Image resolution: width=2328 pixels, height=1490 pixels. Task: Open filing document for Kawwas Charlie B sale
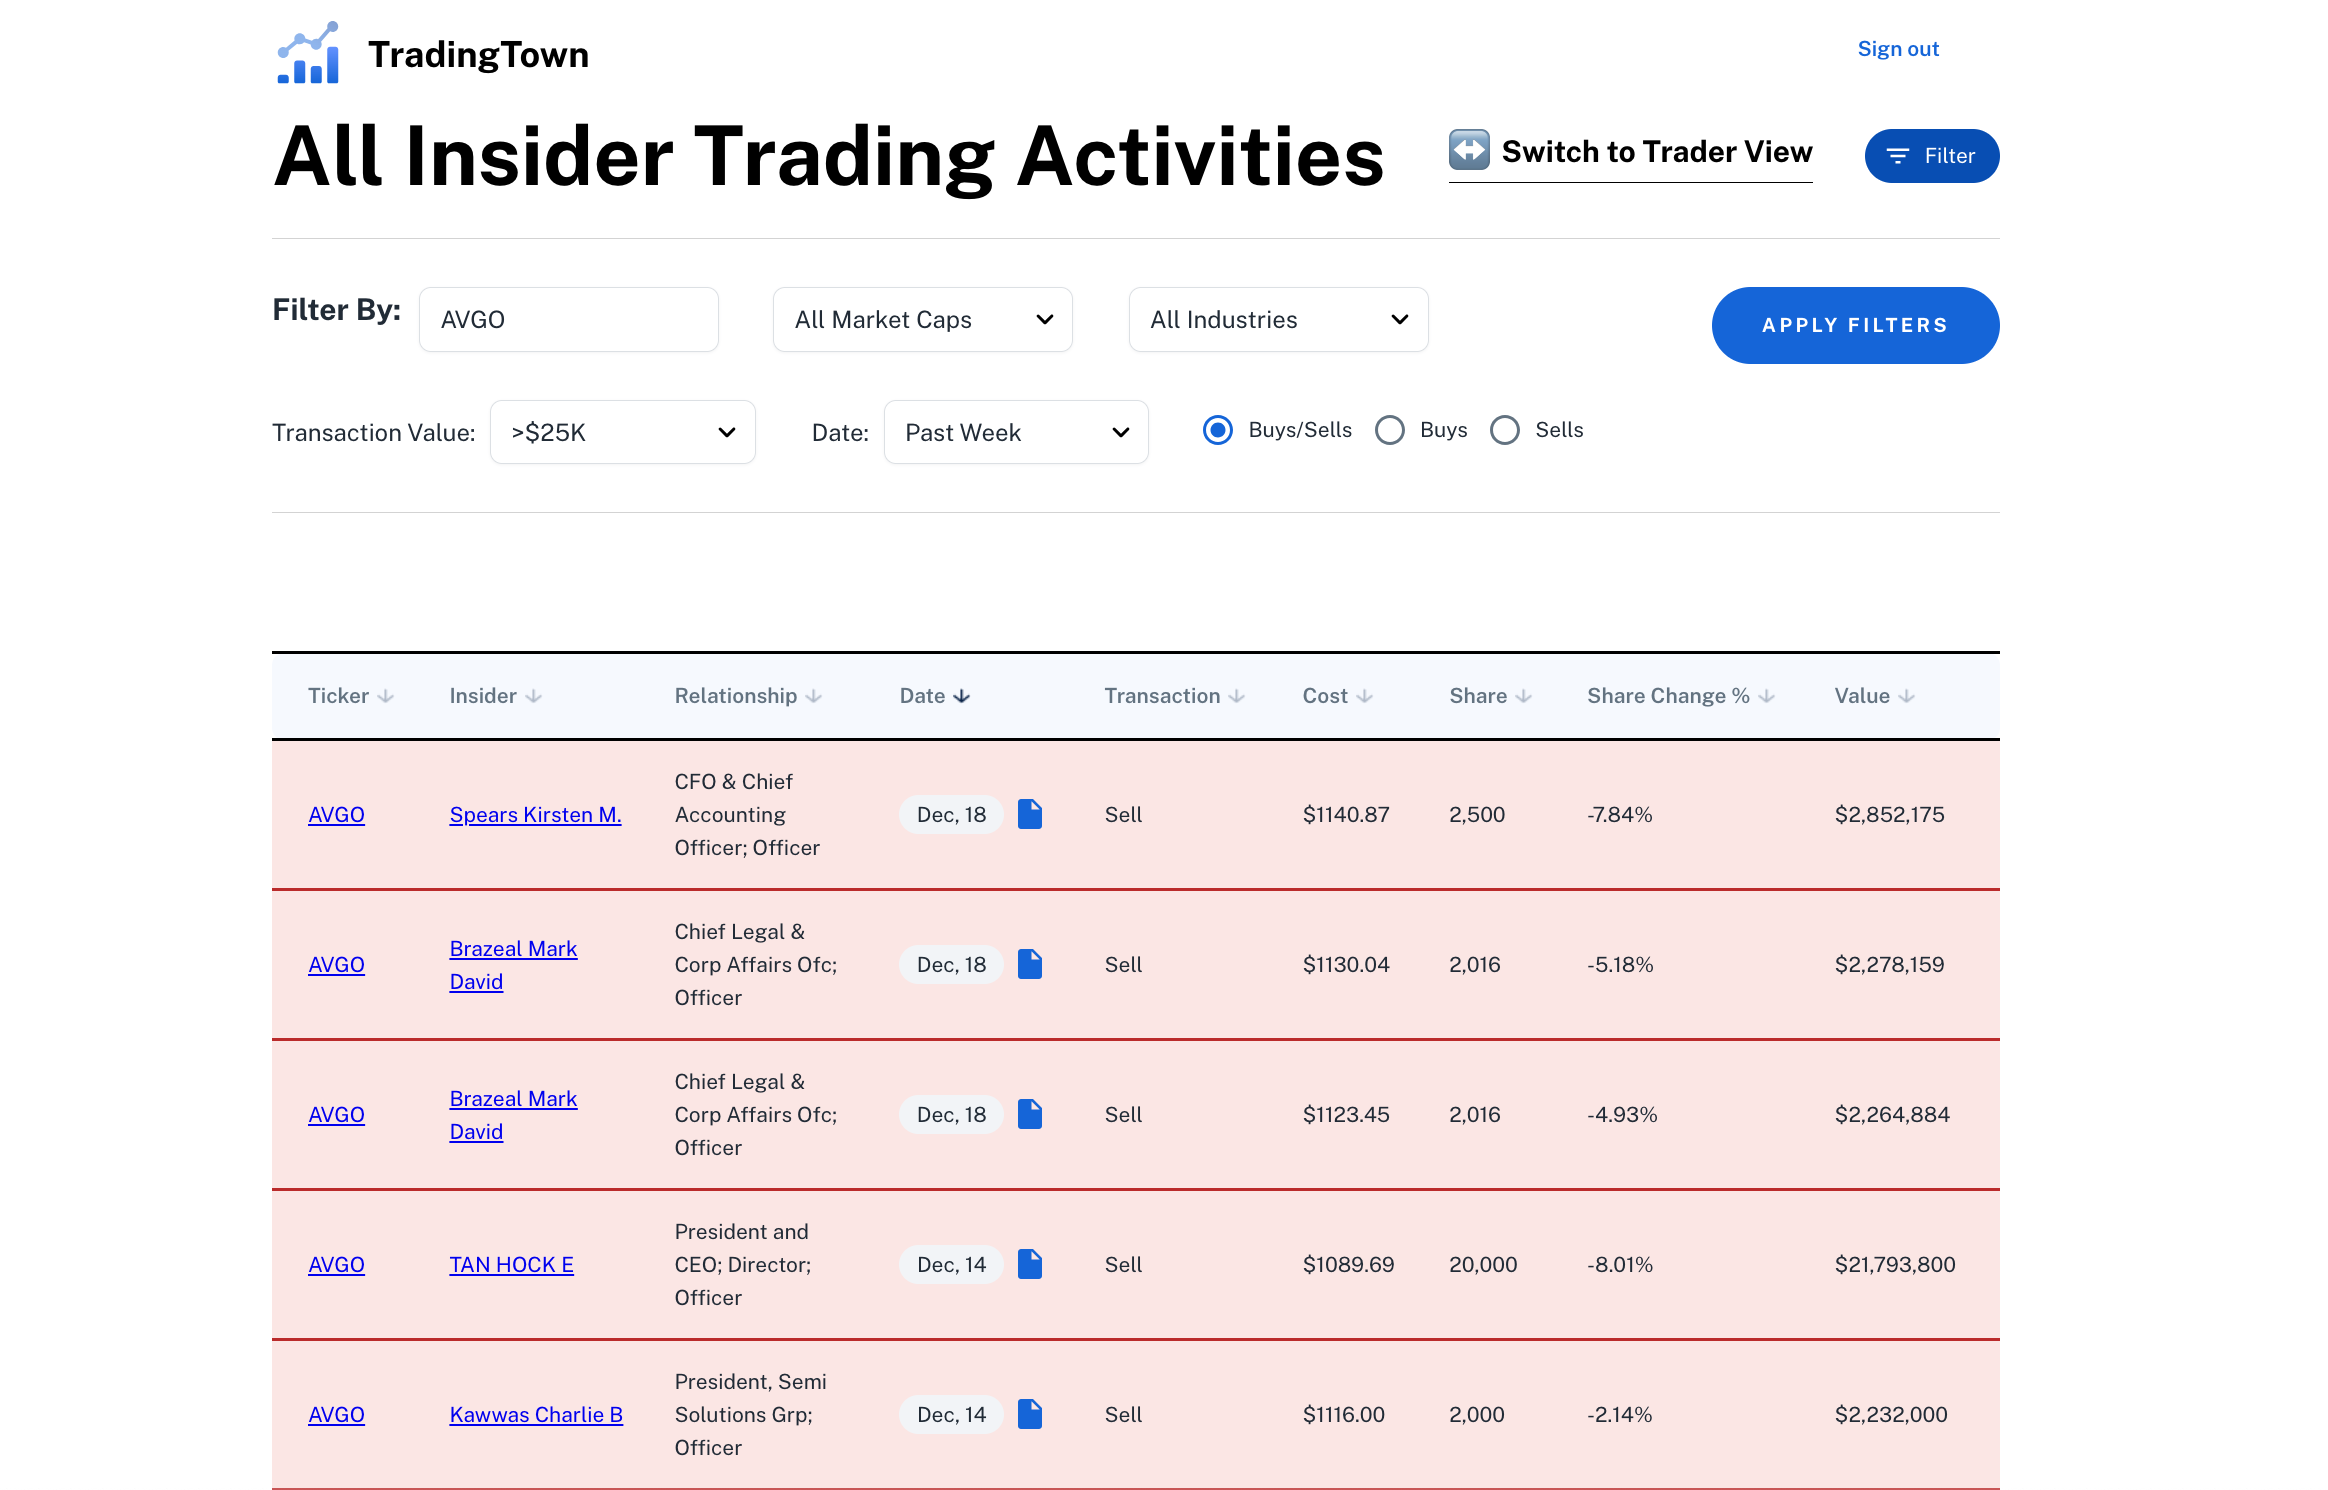(x=1029, y=1414)
